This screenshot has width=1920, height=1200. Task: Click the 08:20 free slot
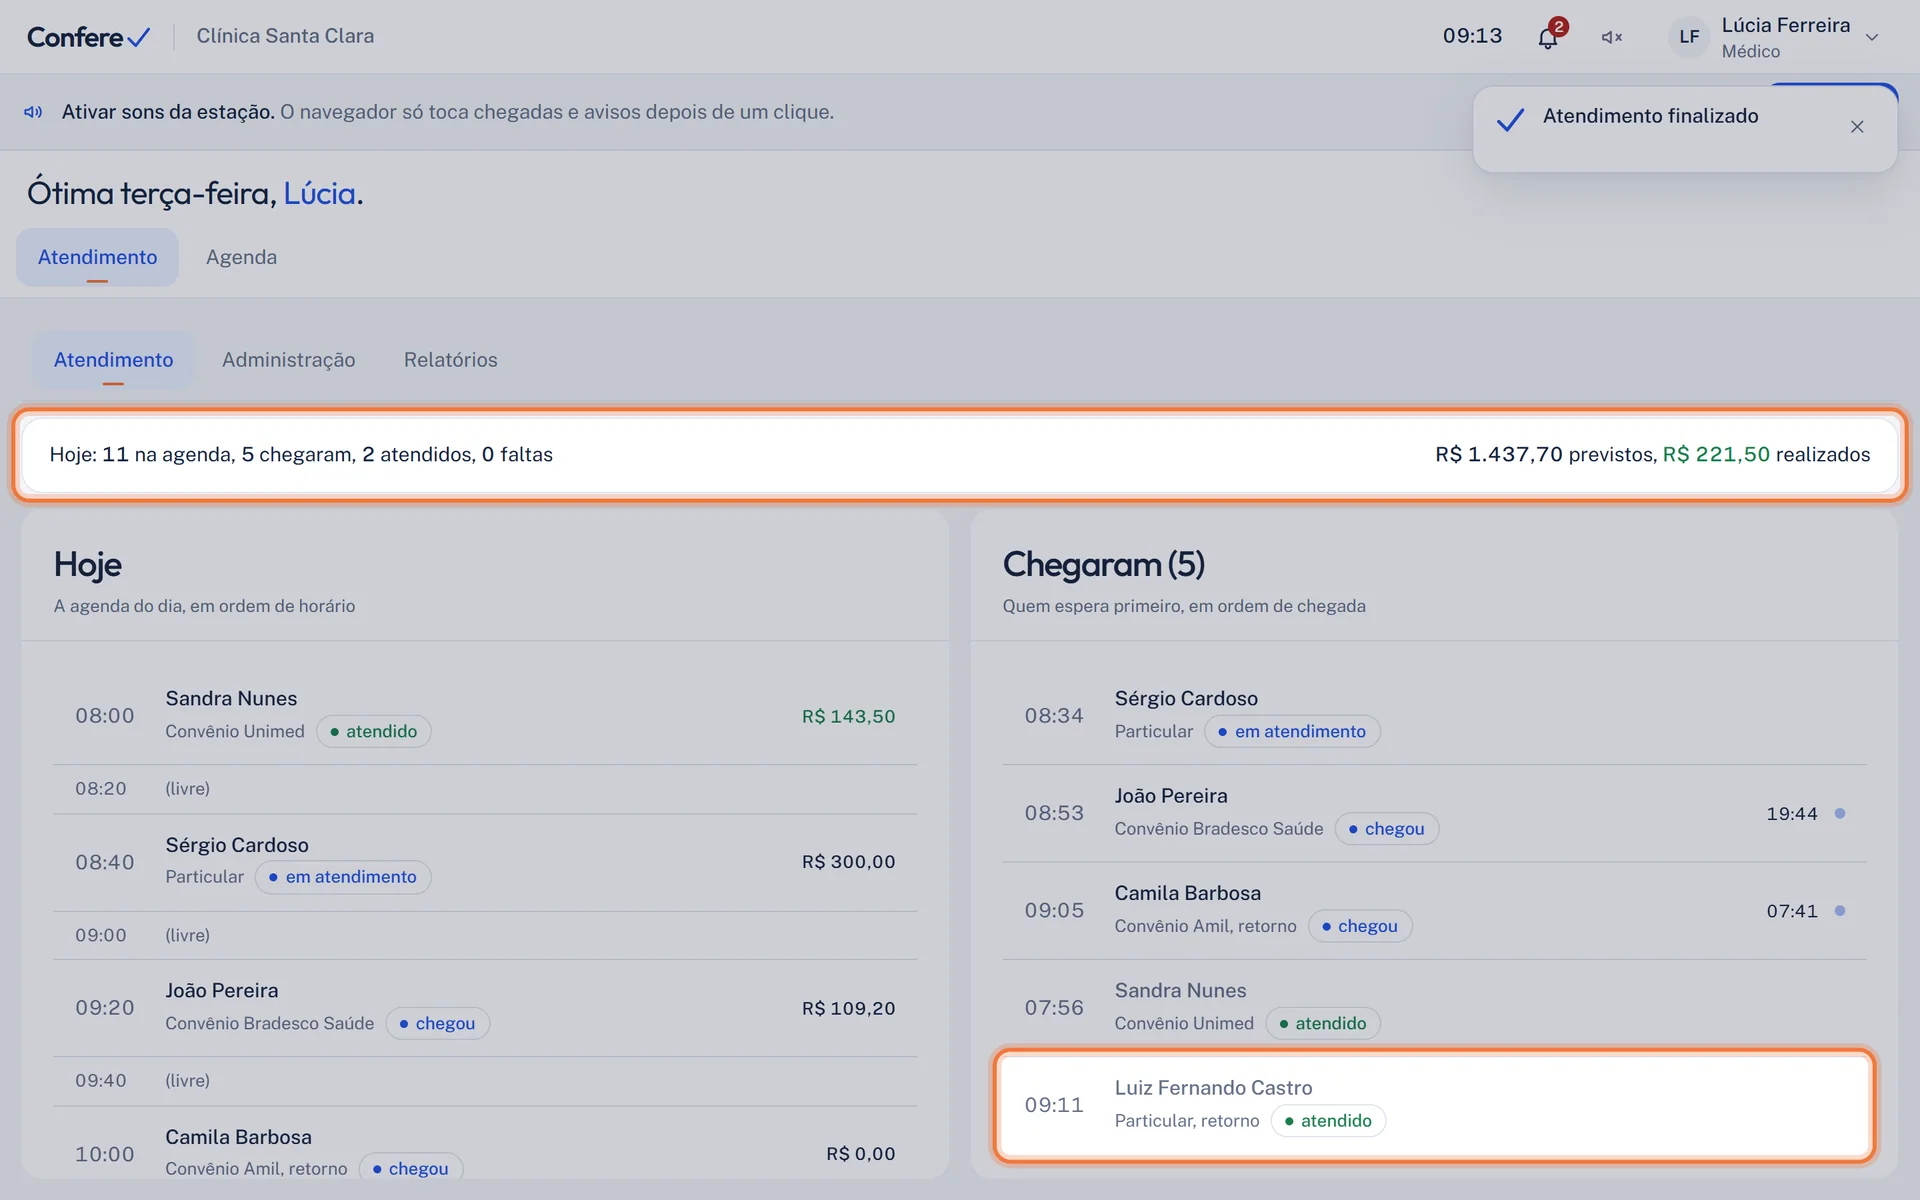coord(485,789)
